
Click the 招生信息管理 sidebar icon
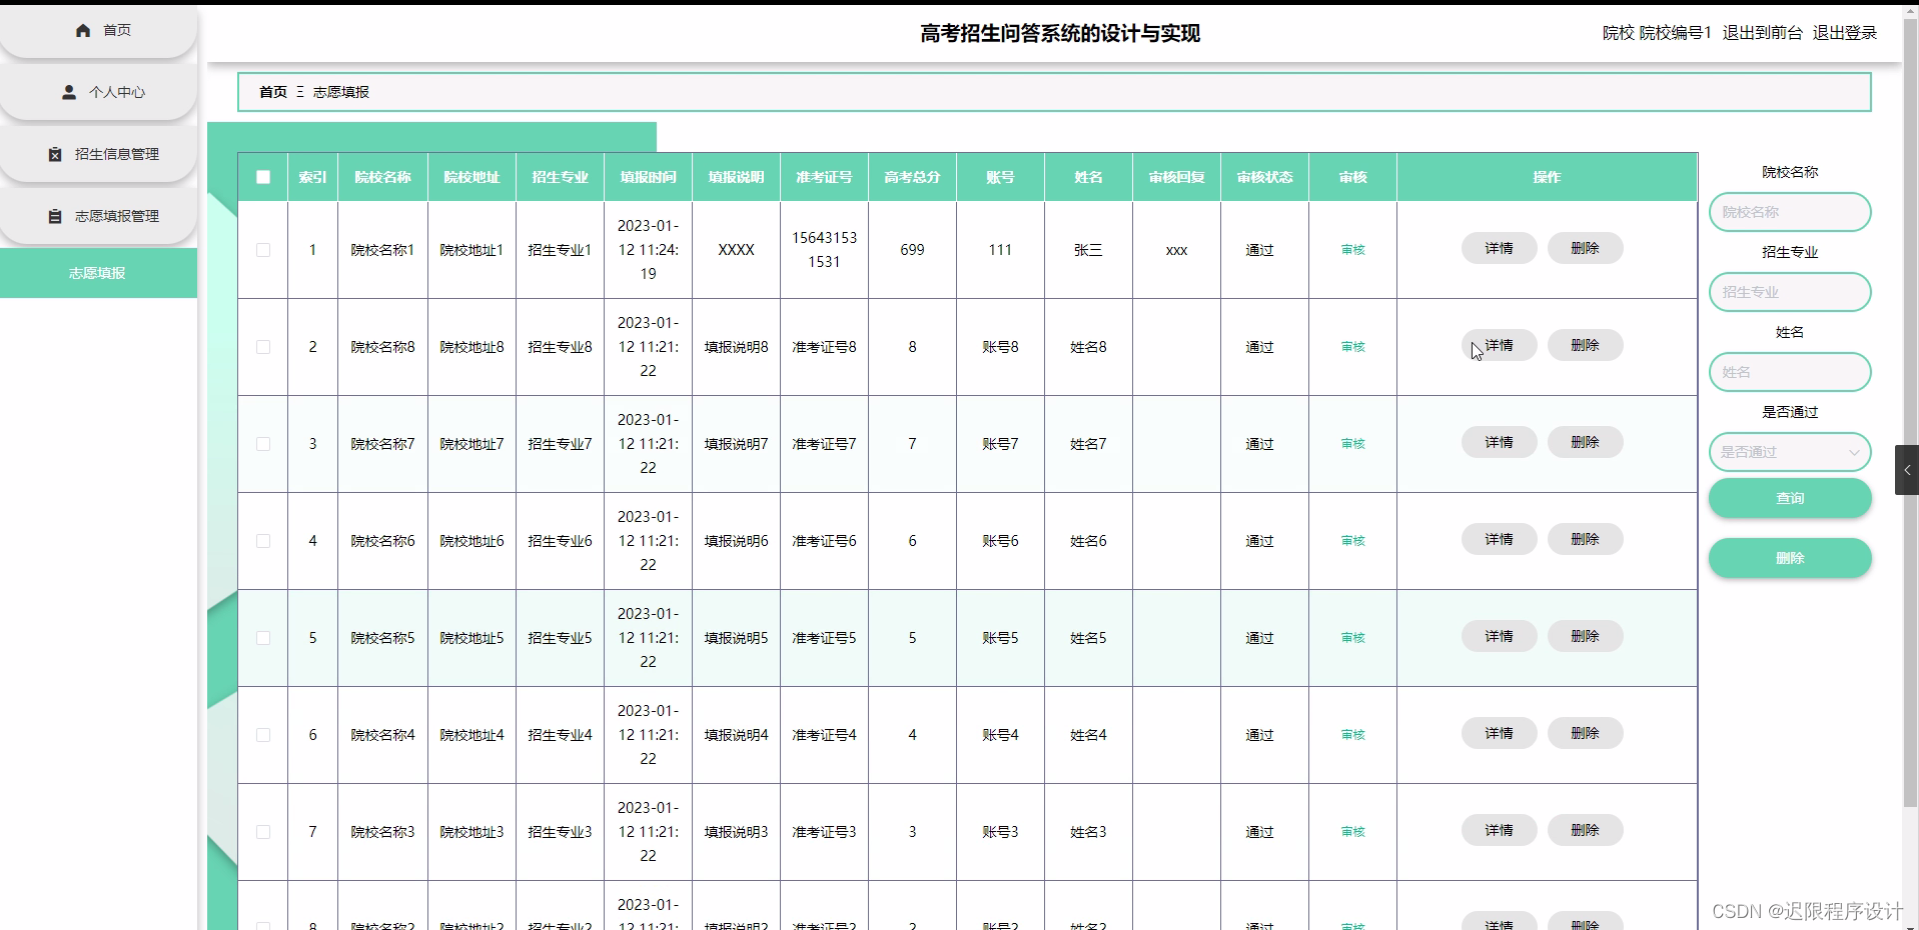click(x=55, y=154)
